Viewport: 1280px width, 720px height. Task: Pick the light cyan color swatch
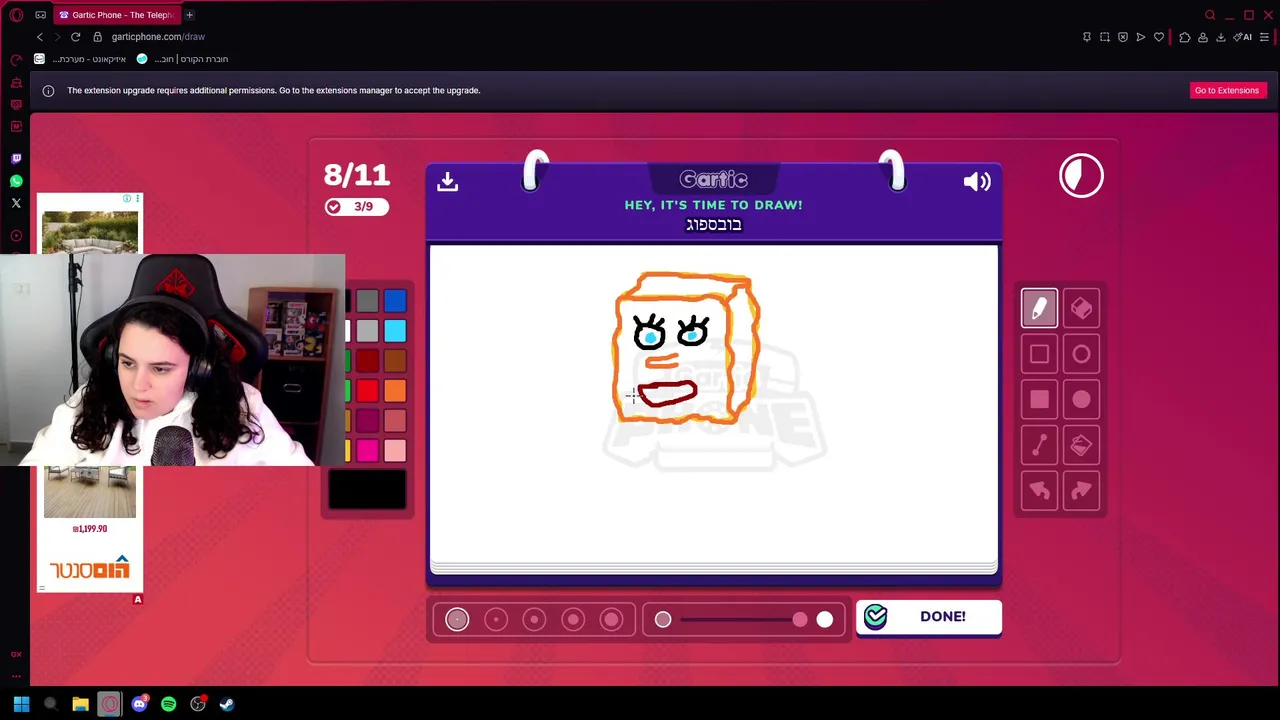[395, 331]
